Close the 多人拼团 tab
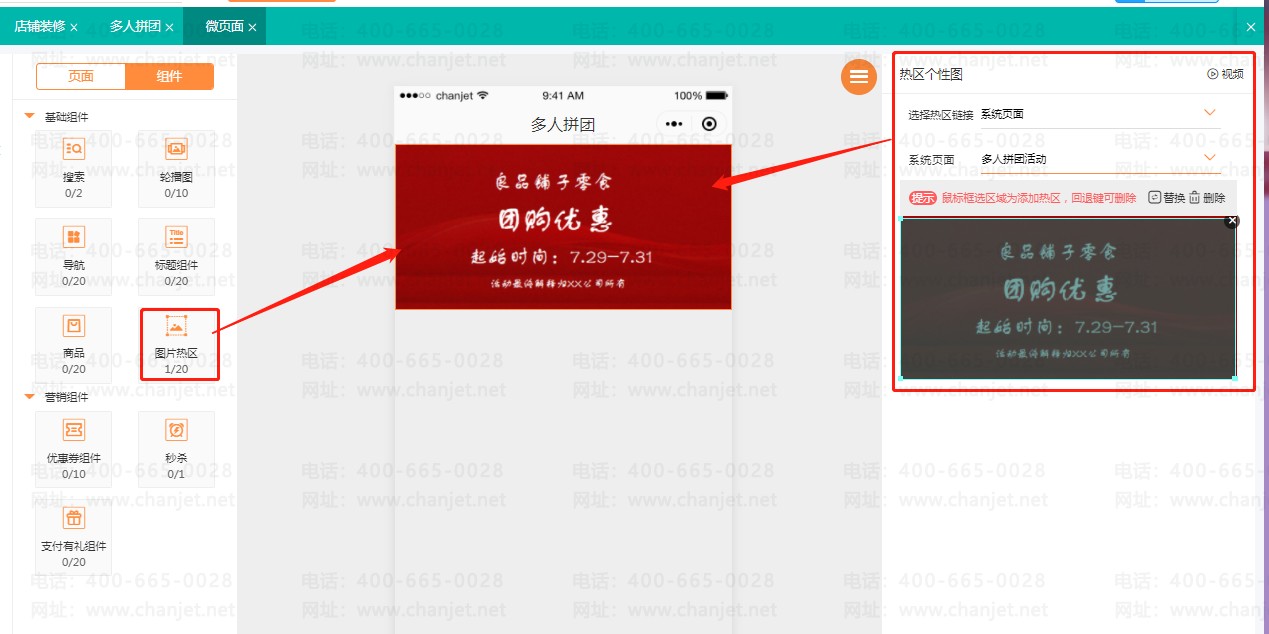 pyautogui.click(x=169, y=28)
